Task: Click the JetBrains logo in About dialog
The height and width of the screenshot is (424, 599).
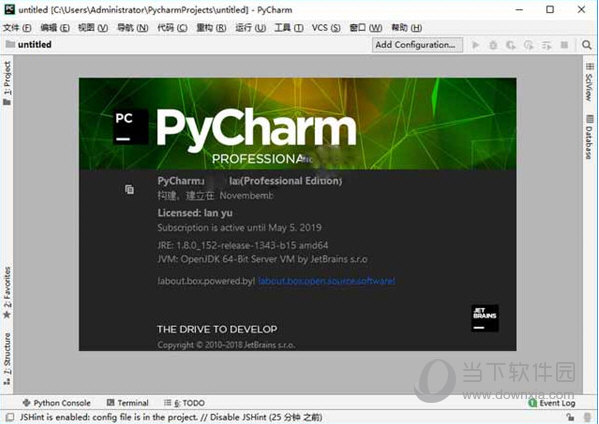Action: pyautogui.click(x=485, y=318)
